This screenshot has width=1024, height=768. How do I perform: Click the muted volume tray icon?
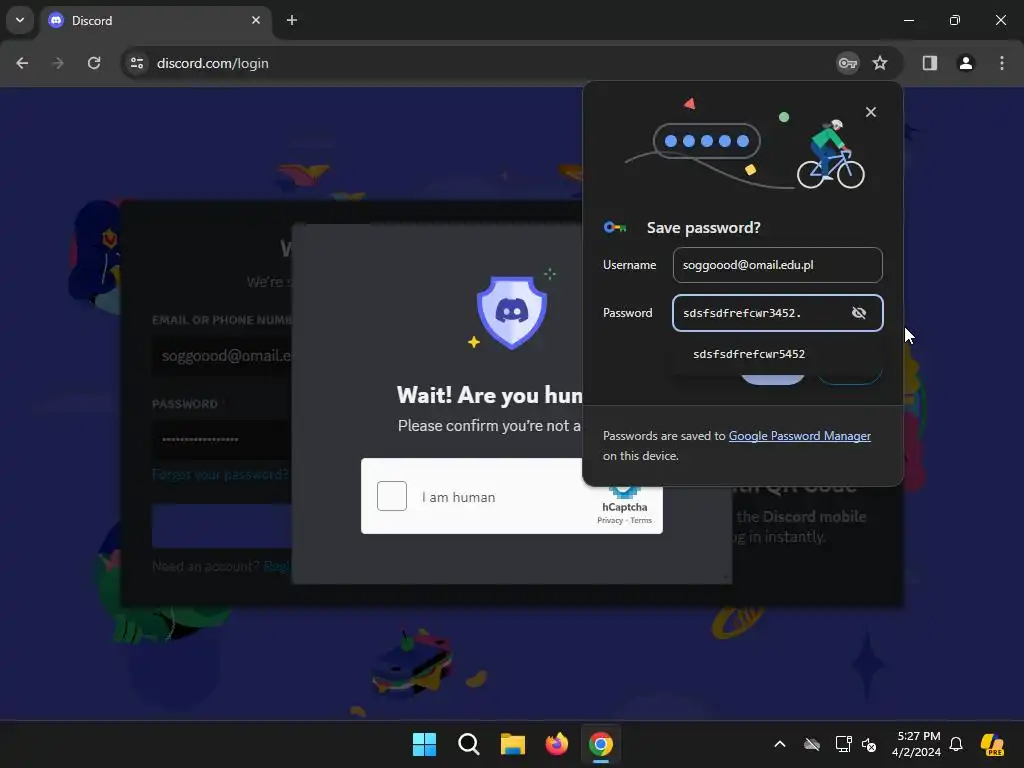pyautogui.click(x=869, y=744)
